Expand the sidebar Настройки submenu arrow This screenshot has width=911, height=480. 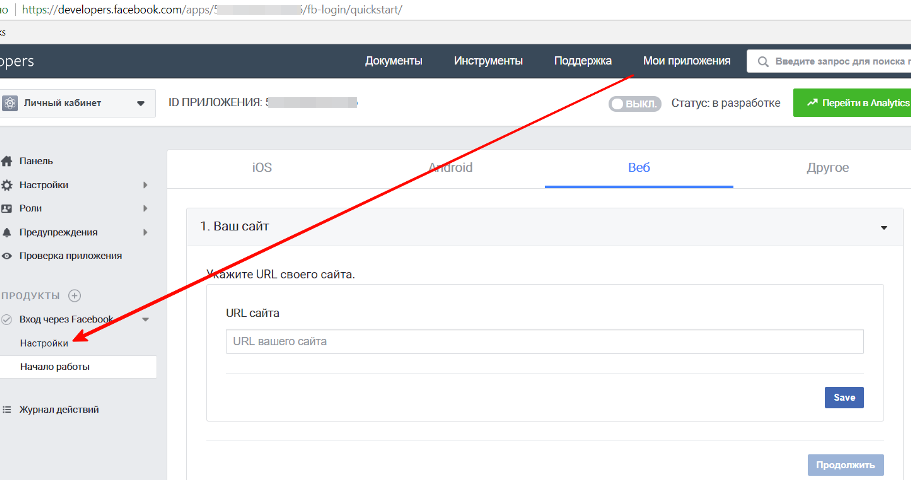tap(145, 185)
